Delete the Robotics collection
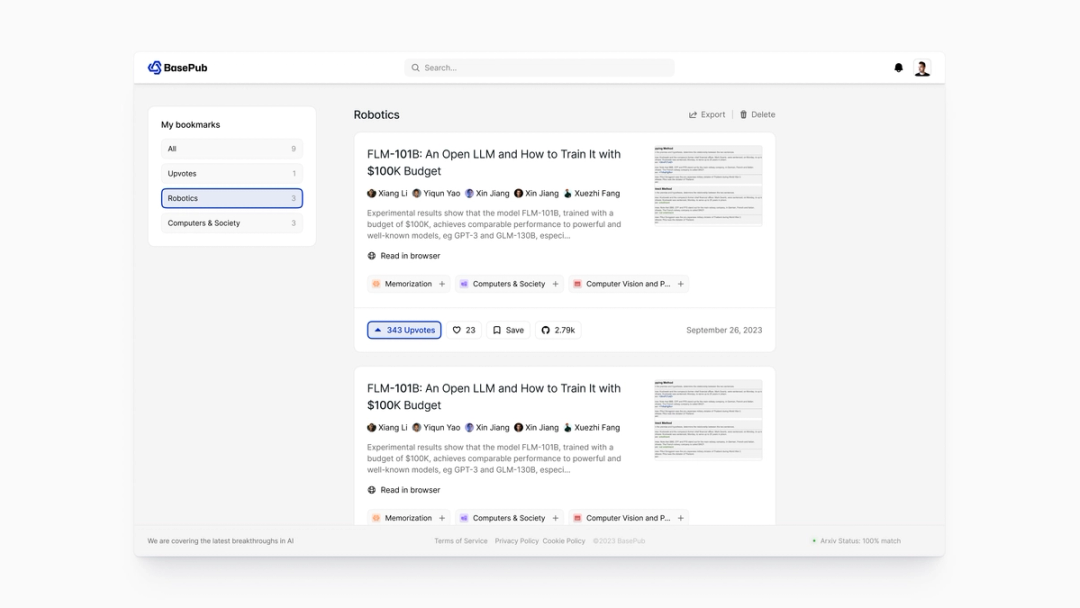This screenshot has height=608, width=1080. coord(758,114)
